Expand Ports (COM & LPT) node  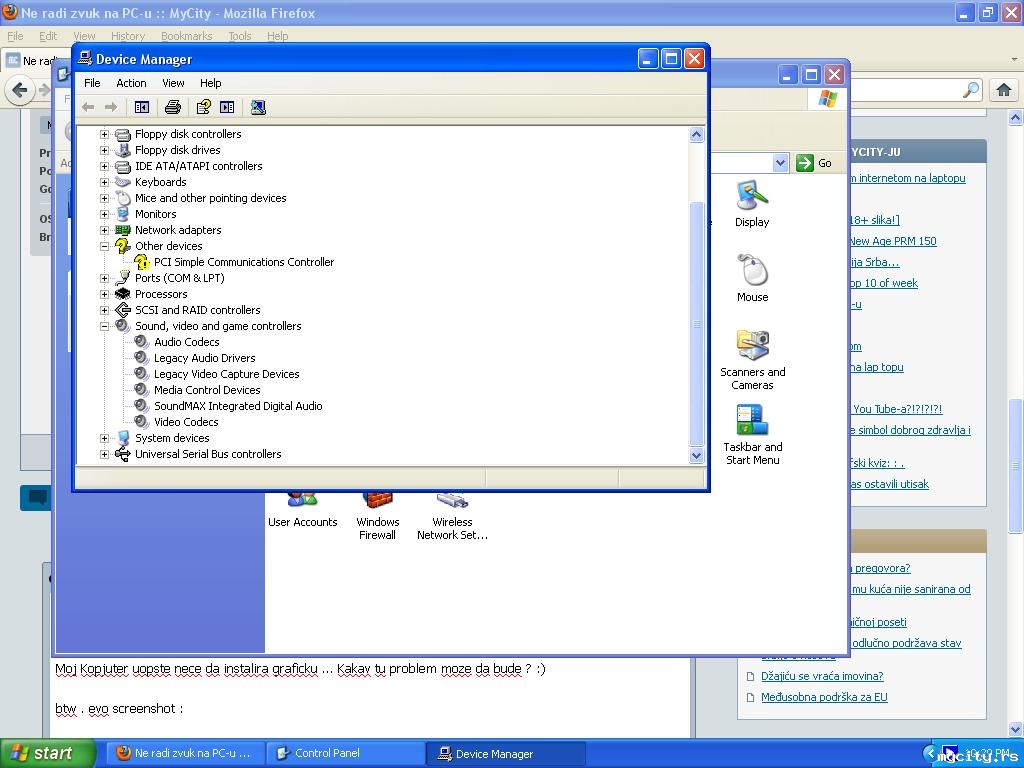coord(104,278)
